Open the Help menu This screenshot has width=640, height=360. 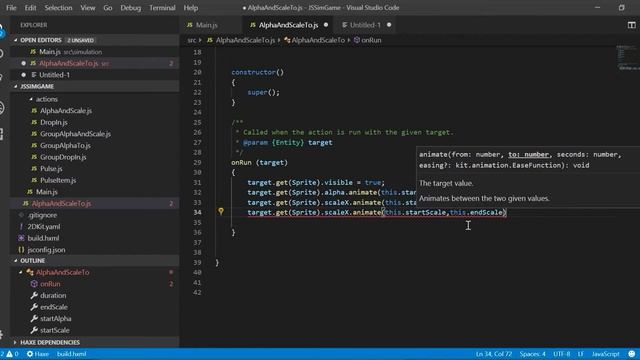pyautogui.click(x=191, y=8)
